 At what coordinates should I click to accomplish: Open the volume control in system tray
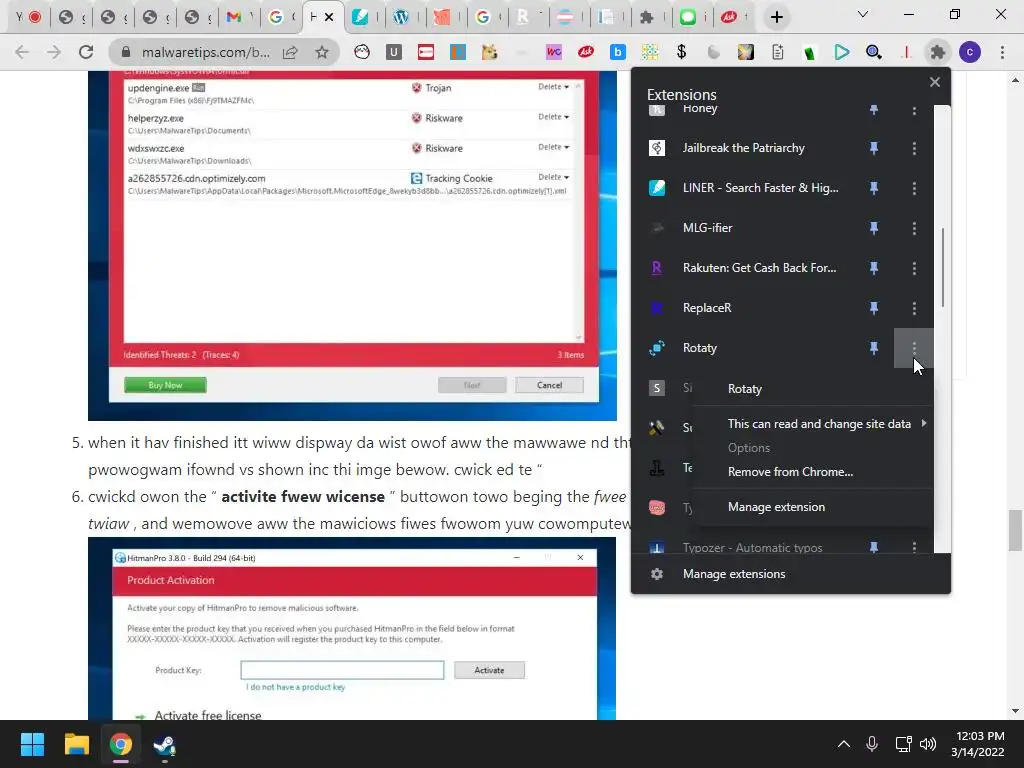[x=927, y=744]
